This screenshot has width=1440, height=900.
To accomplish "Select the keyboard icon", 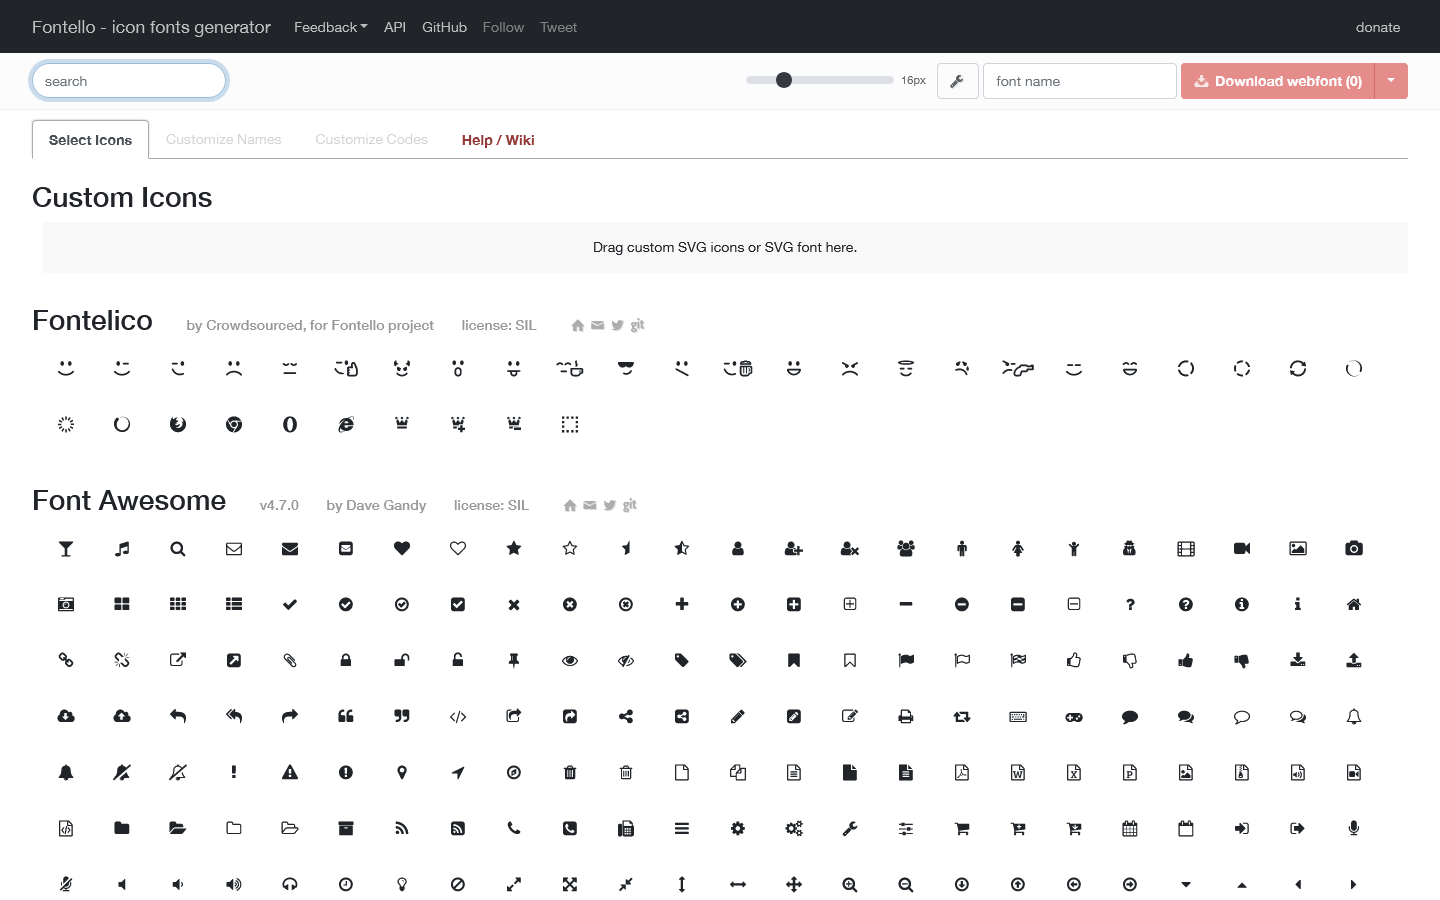I will [x=1018, y=716].
